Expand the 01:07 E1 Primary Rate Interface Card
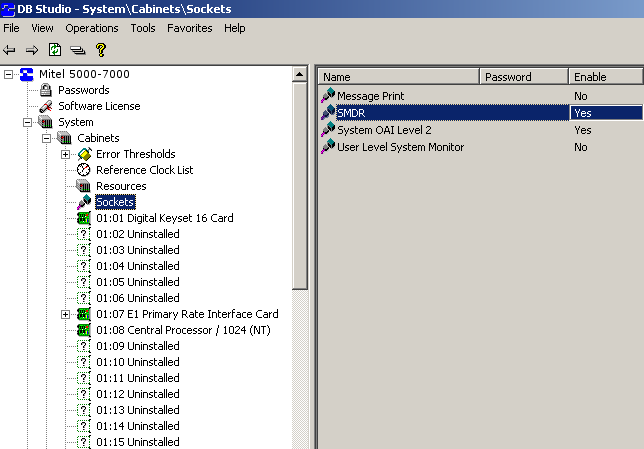The width and height of the screenshot is (644, 449). [x=66, y=314]
